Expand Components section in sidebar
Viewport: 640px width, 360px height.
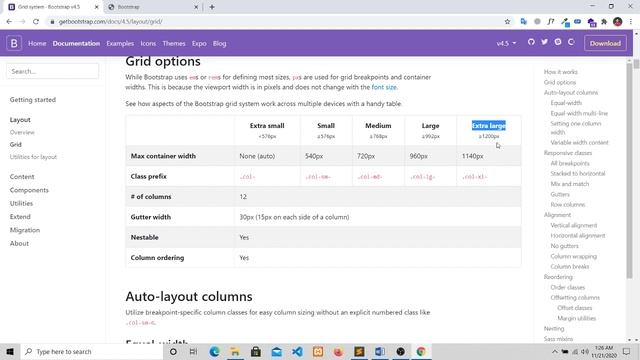coord(29,190)
